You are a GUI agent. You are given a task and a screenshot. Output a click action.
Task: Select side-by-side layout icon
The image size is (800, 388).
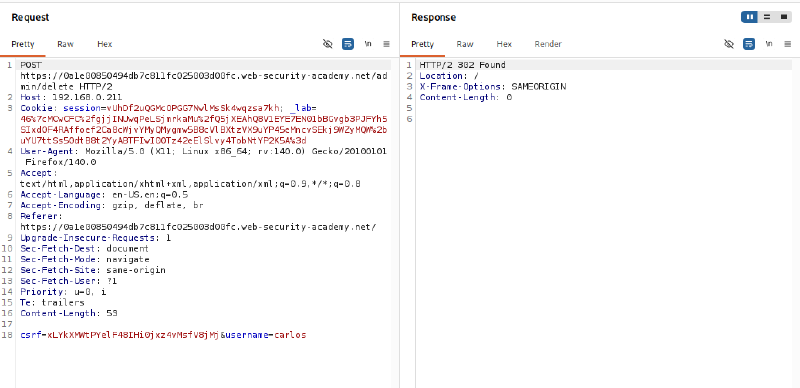point(749,17)
